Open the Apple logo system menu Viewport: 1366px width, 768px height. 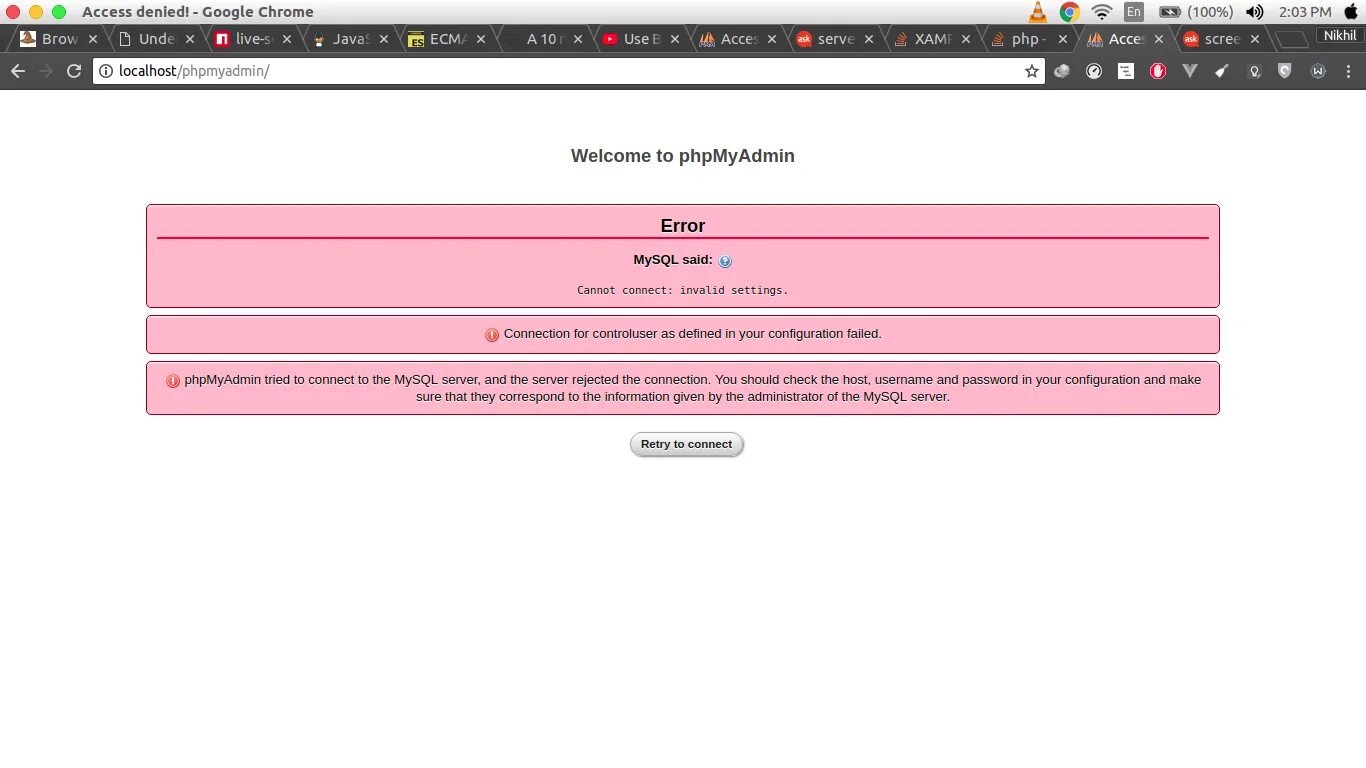1352,12
